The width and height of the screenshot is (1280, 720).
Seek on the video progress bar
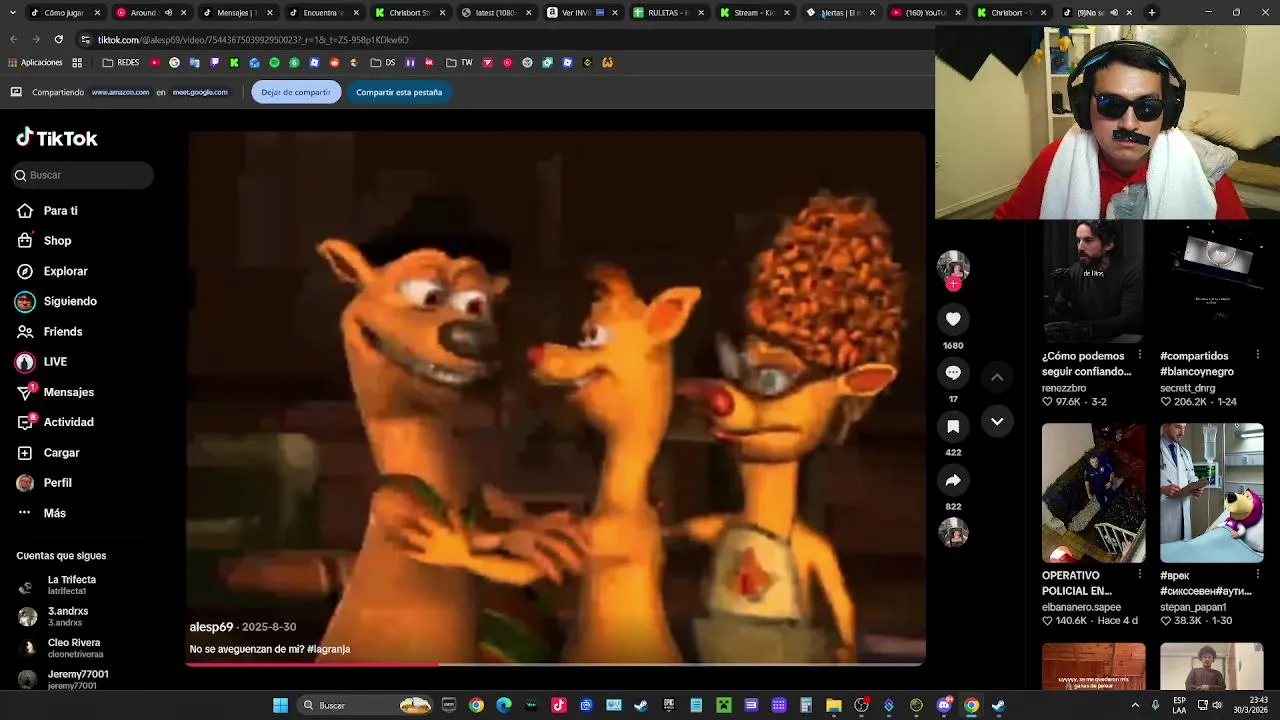pos(555,664)
